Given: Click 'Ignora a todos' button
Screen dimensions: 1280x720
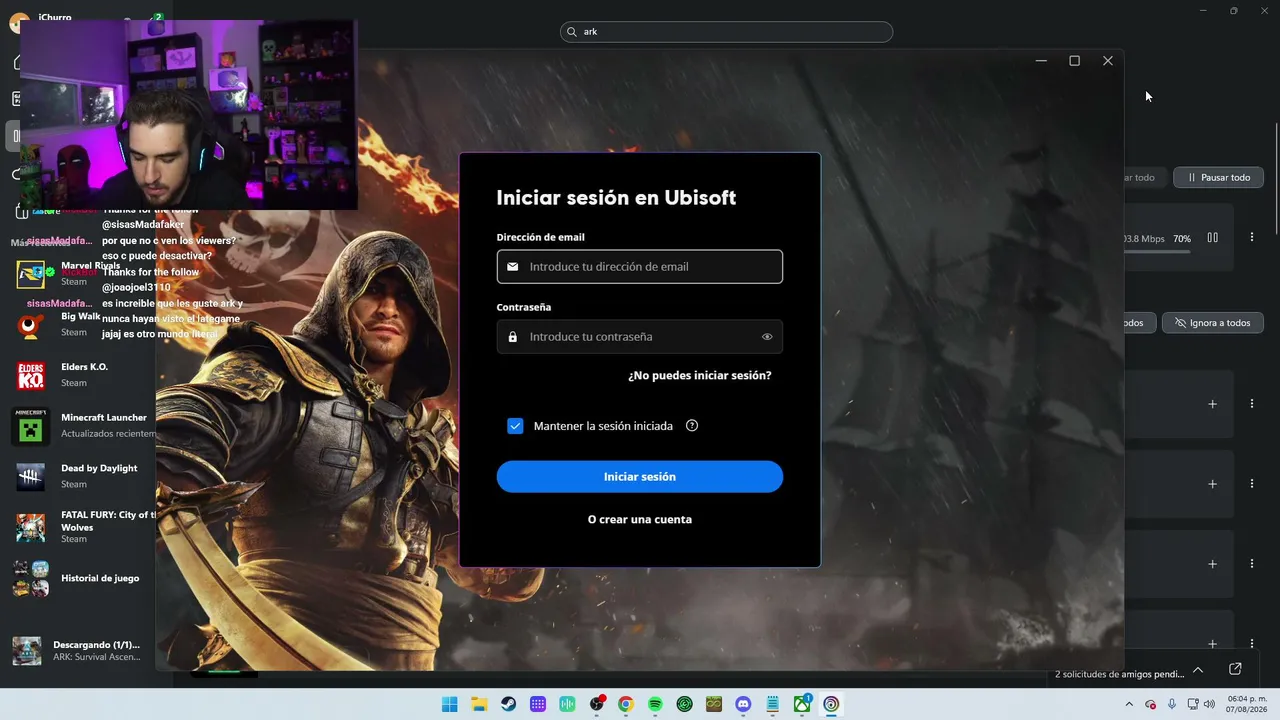Looking at the screenshot, I should tap(1213, 323).
